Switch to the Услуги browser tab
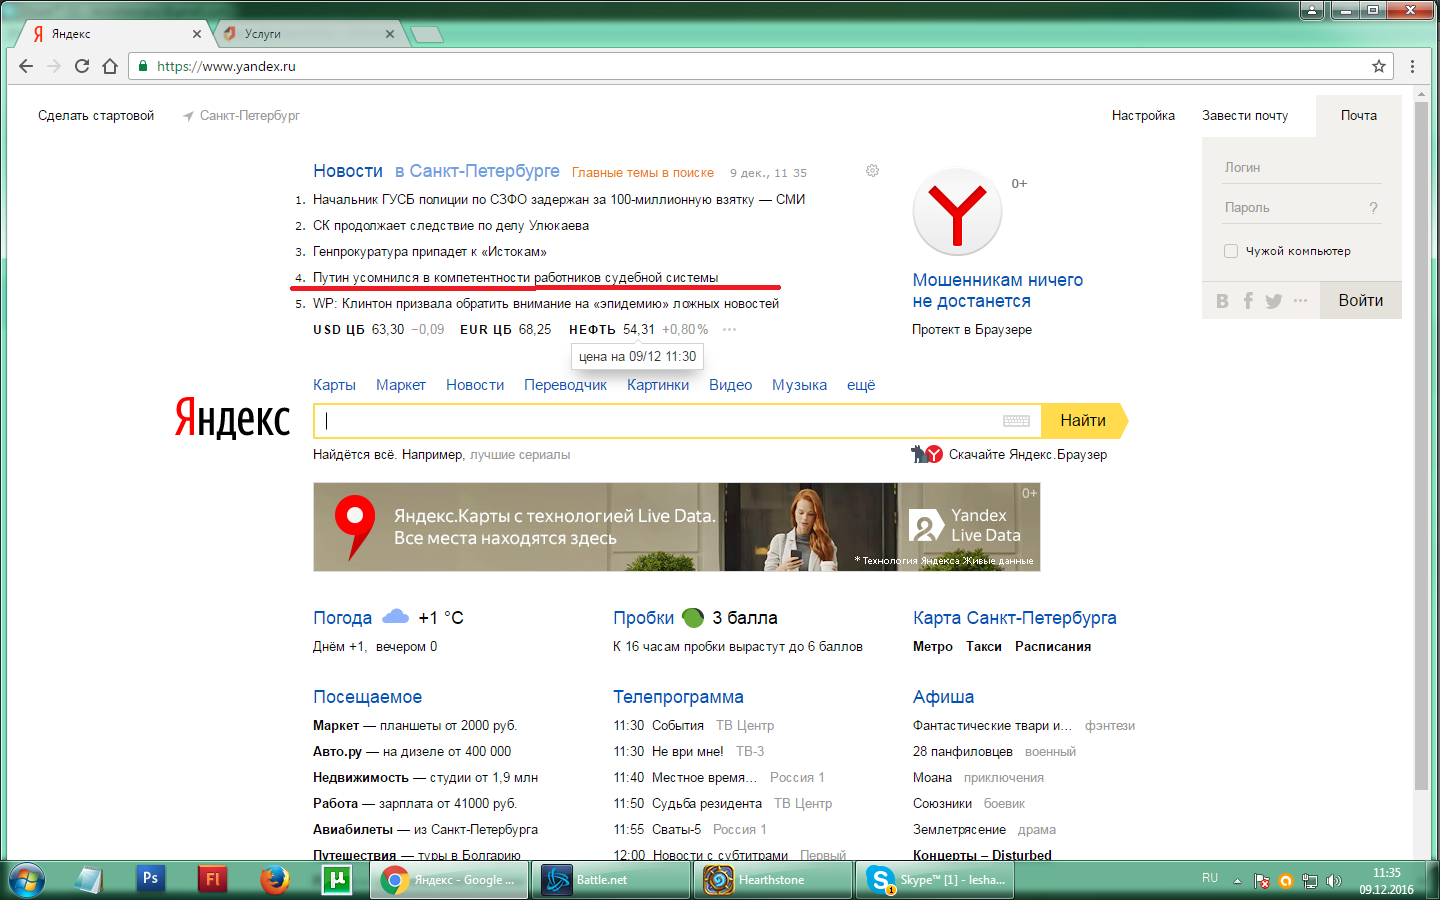This screenshot has width=1440, height=900. point(309,34)
